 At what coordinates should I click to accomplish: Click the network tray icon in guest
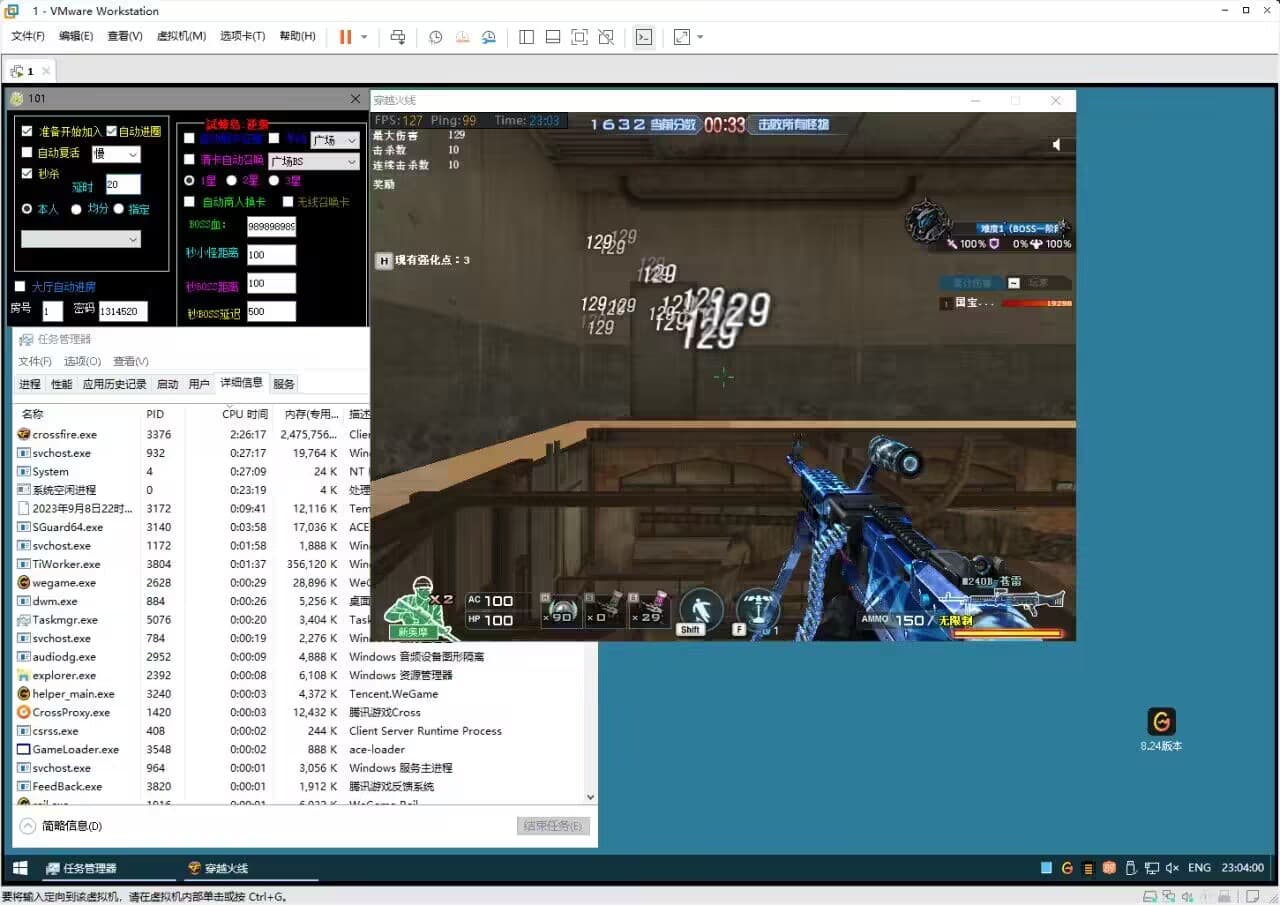coord(1152,868)
